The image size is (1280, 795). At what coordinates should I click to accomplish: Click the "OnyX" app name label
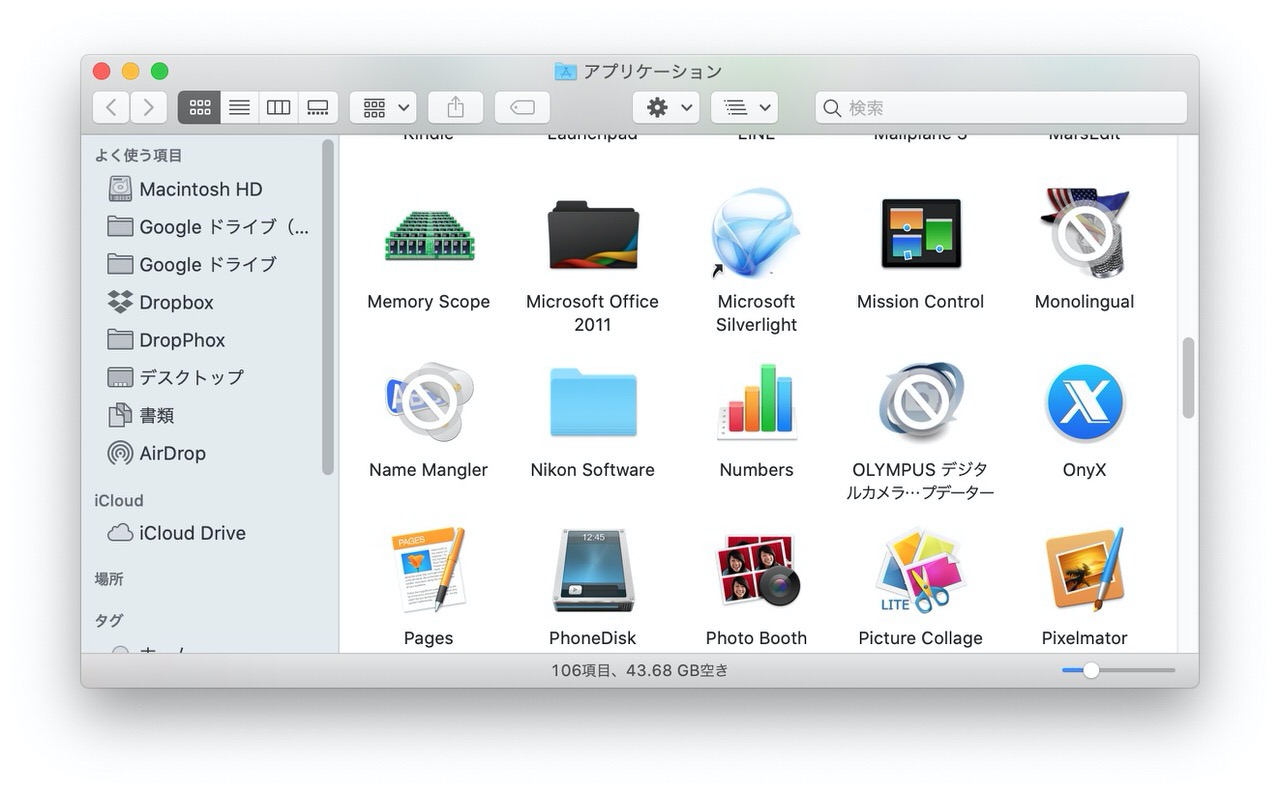[1085, 469]
